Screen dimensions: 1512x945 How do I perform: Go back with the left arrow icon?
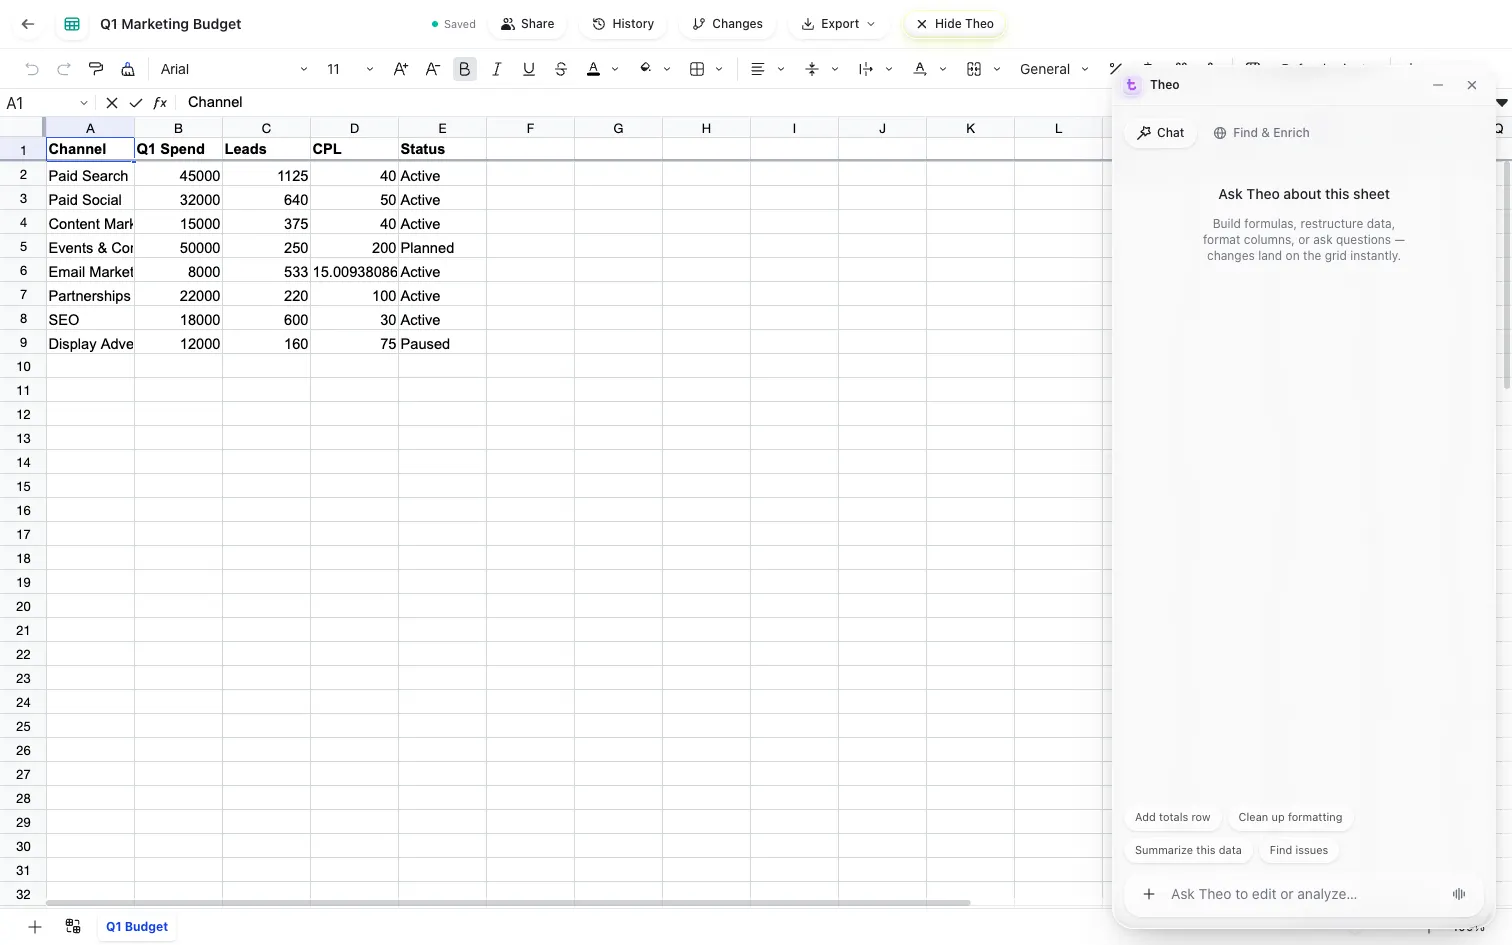[28, 24]
